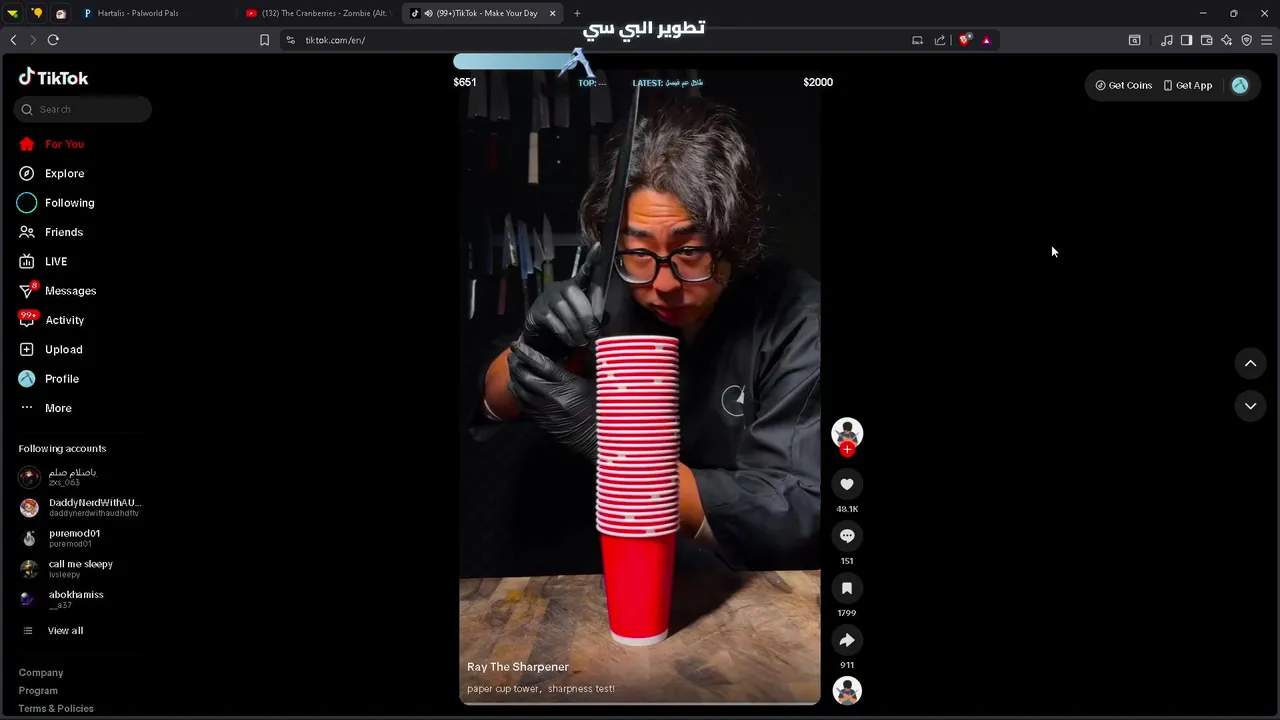Viewport: 1280px width, 720px height.
Task: Open the browser hamburger main menu
Action: tap(1266, 40)
